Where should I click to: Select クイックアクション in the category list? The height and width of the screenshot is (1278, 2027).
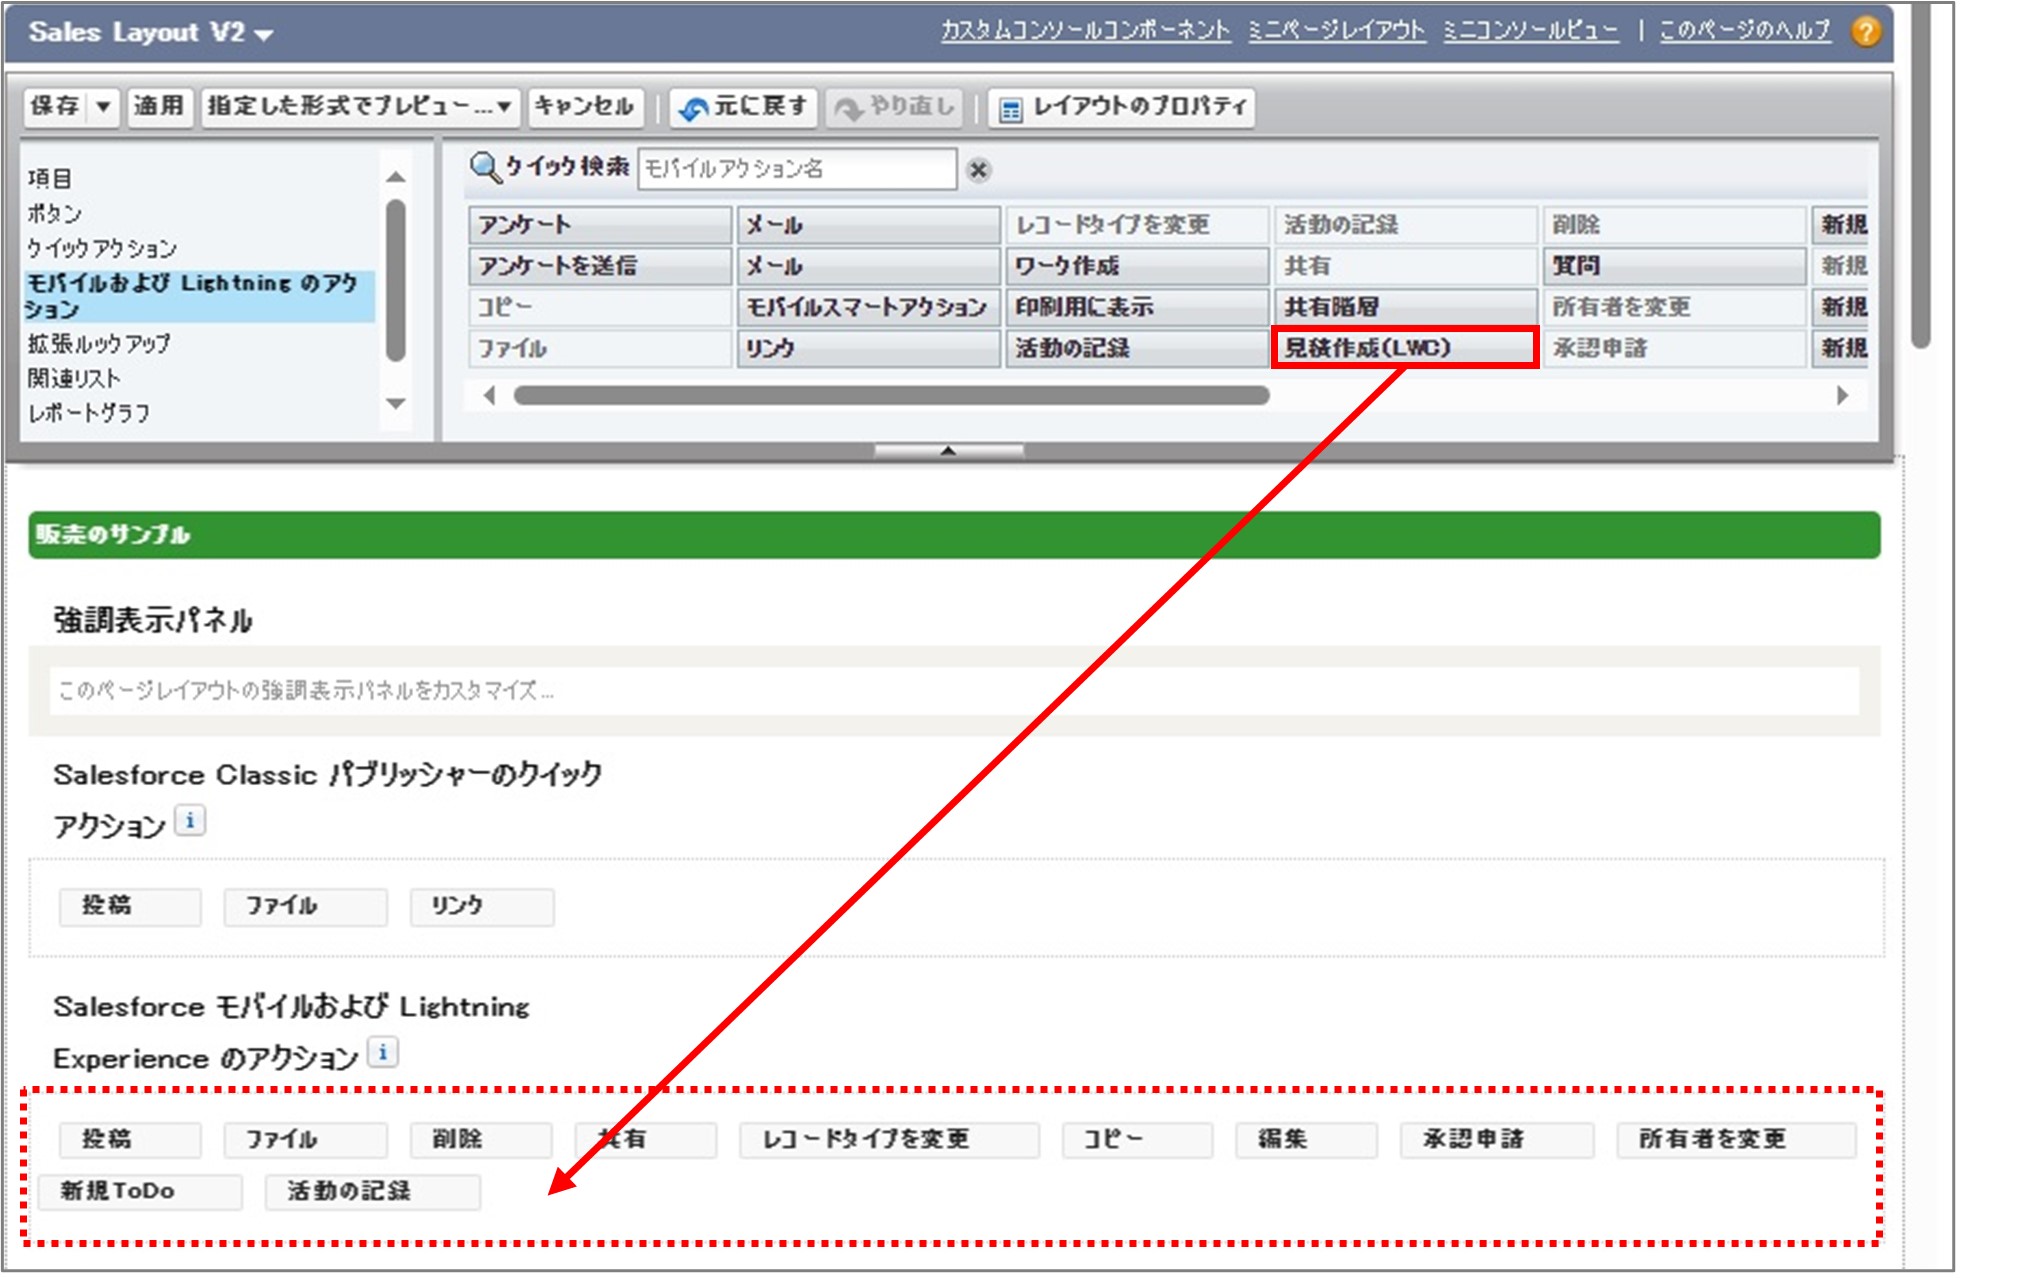tap(102, 248)
